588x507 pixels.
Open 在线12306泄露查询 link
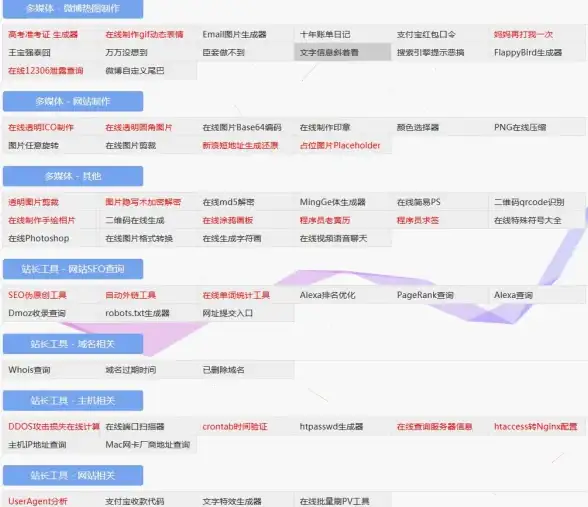pos(46,70)
